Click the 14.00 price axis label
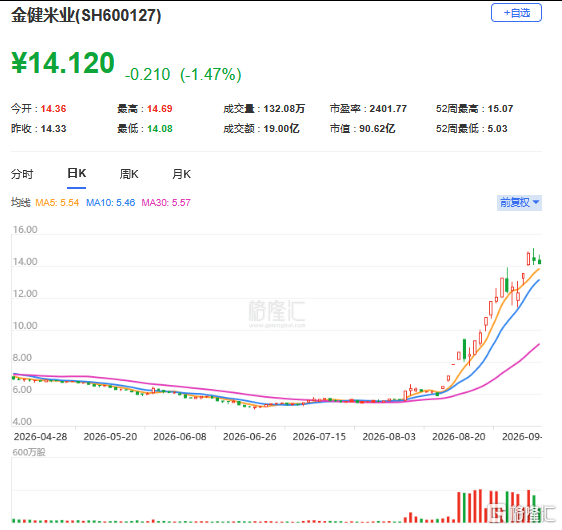Screen dimensions: 562x530 click(x=25, y=262)
